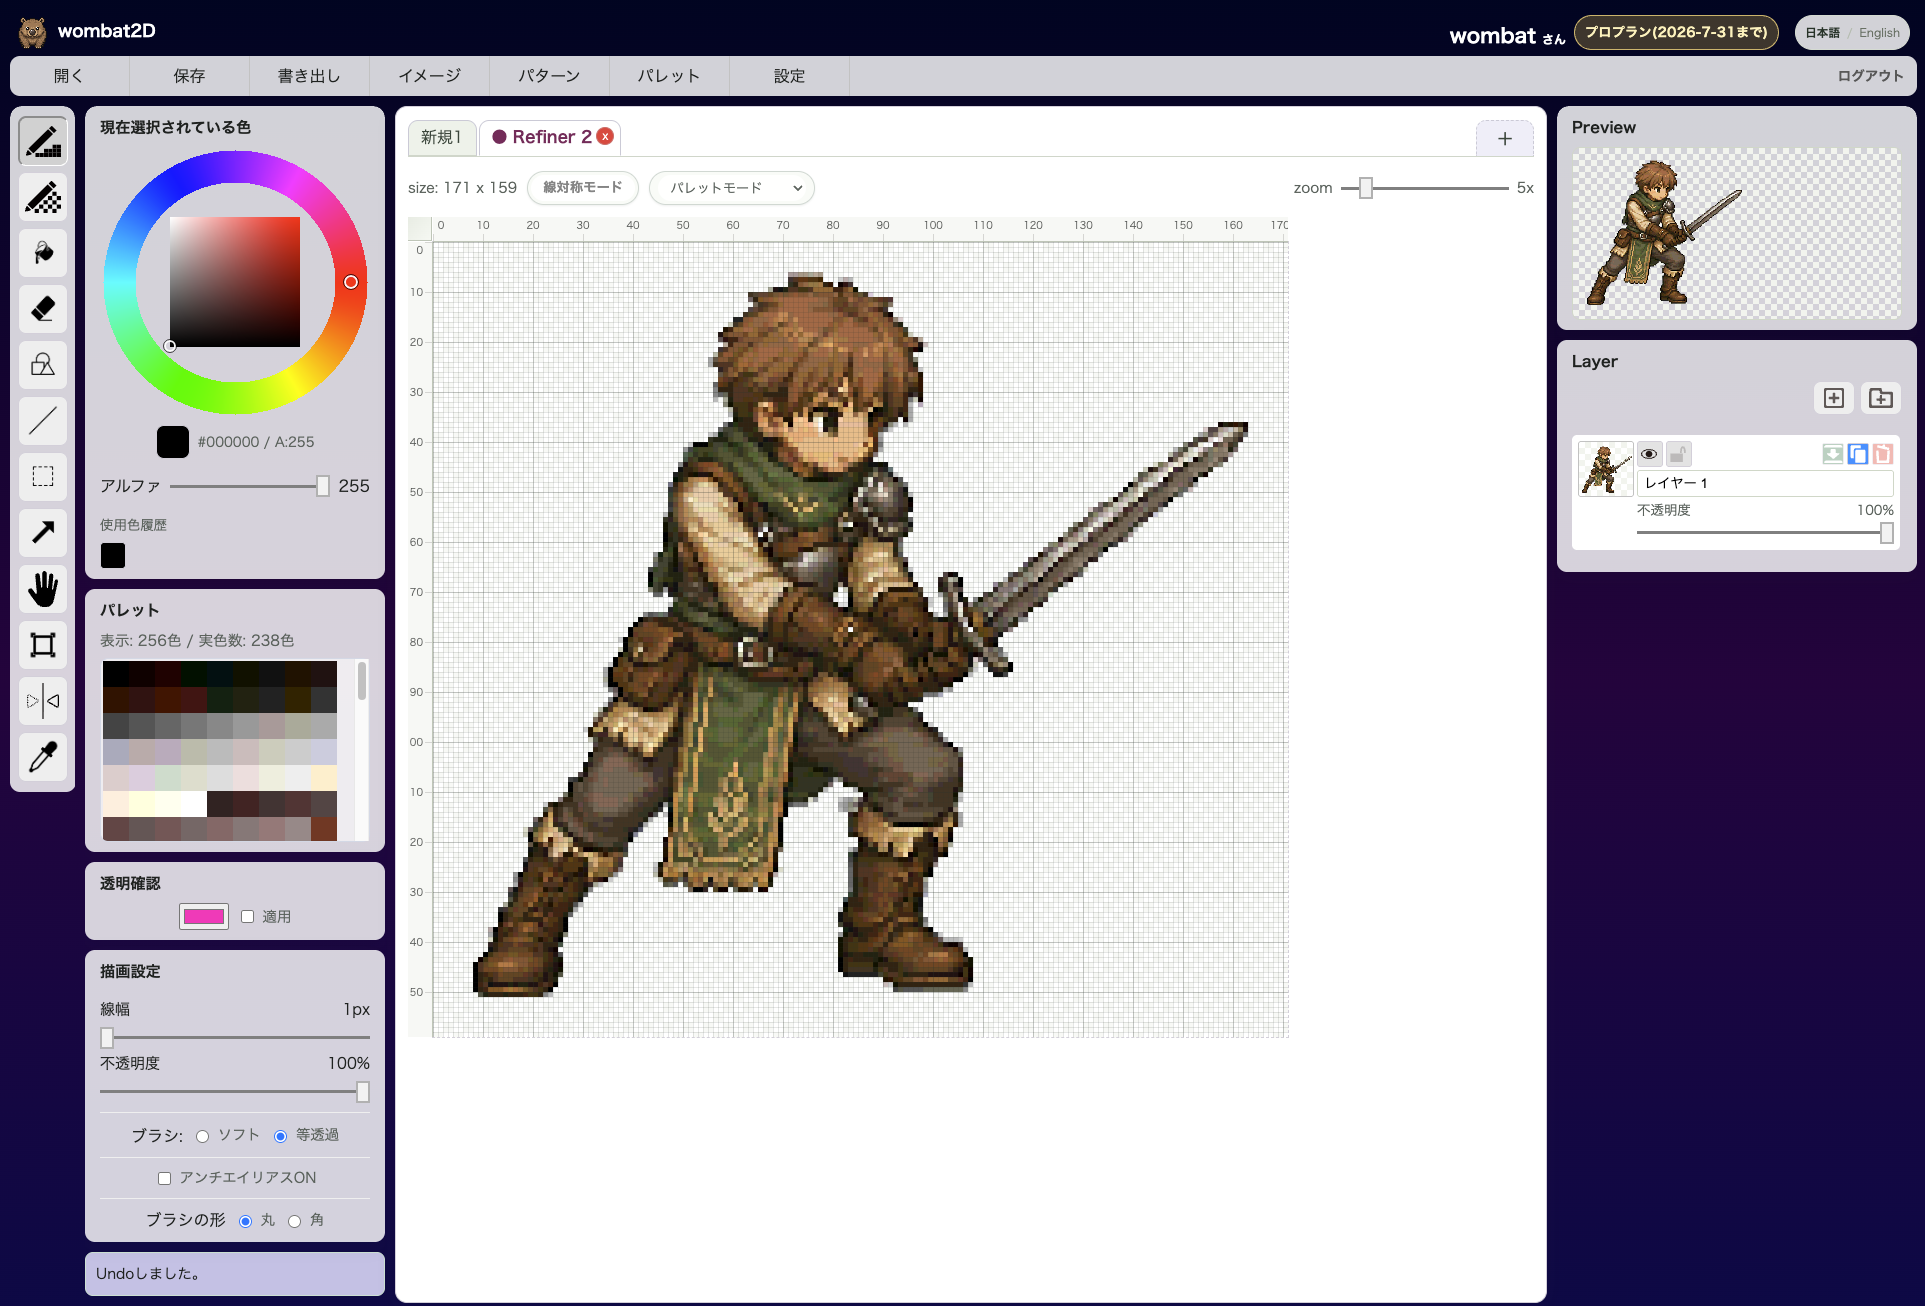Screen dimensions: 1925x1306
Task: Click the pink transparency color swatch
Action: click(x=204, y=916)
